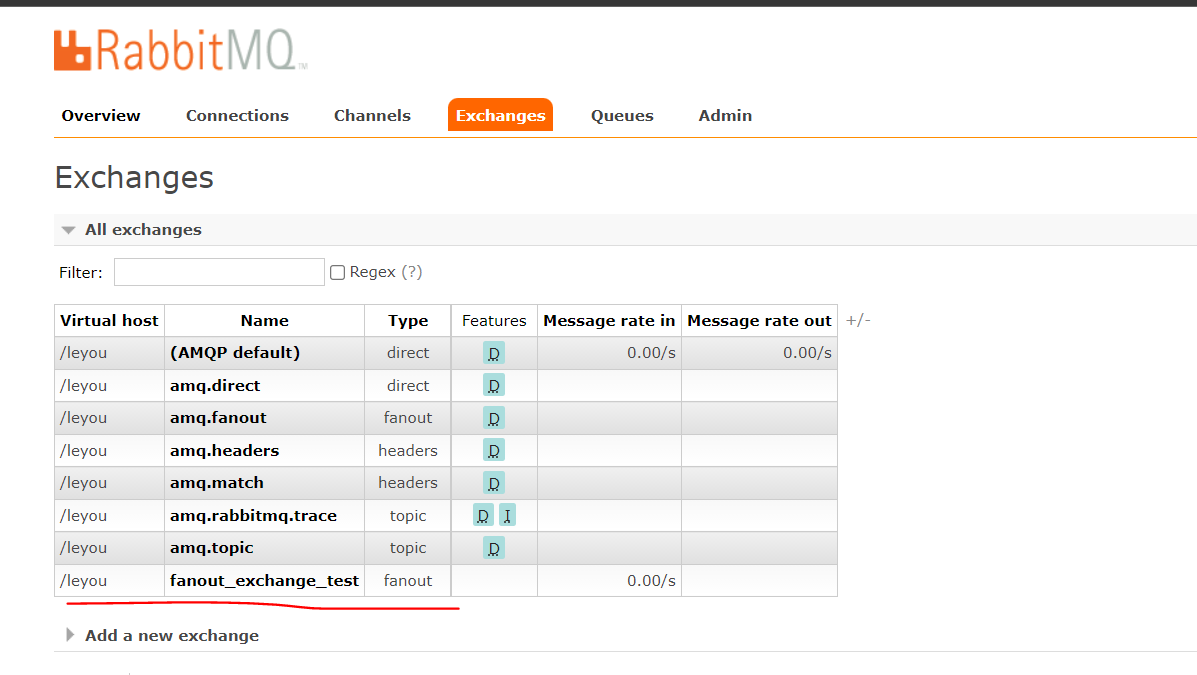Sort by Virtual host column header
This screenshot has height=675, width=1197.
coord(109,321)
